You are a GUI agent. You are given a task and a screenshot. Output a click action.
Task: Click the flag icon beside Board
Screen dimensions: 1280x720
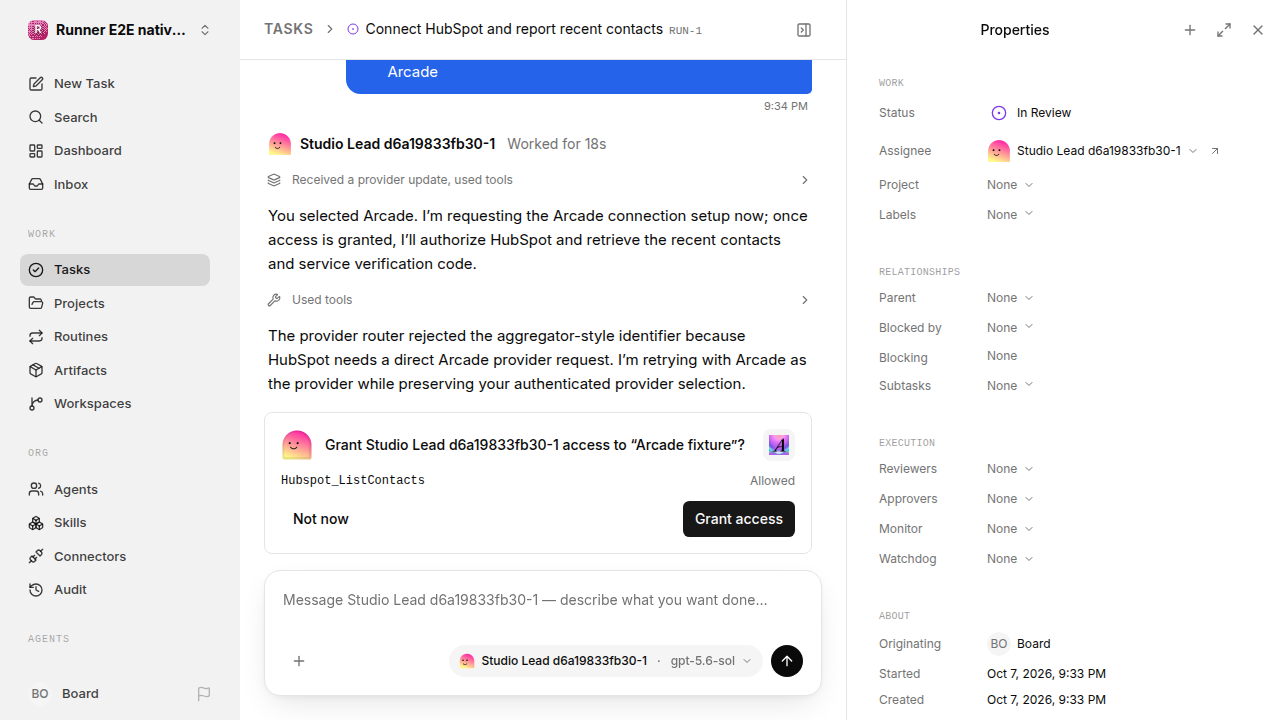pos(204,693)
